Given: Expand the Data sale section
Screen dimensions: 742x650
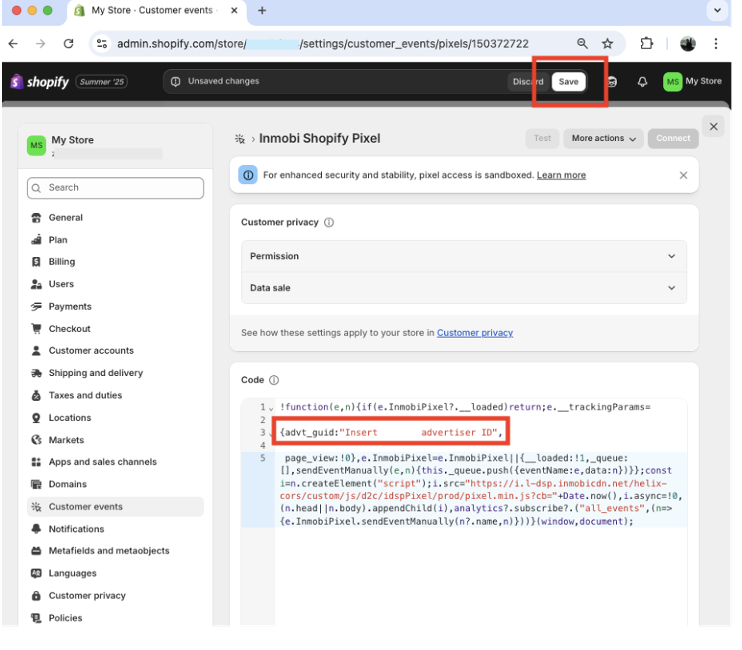Looking at the screenshot, I should click(464, 288).
